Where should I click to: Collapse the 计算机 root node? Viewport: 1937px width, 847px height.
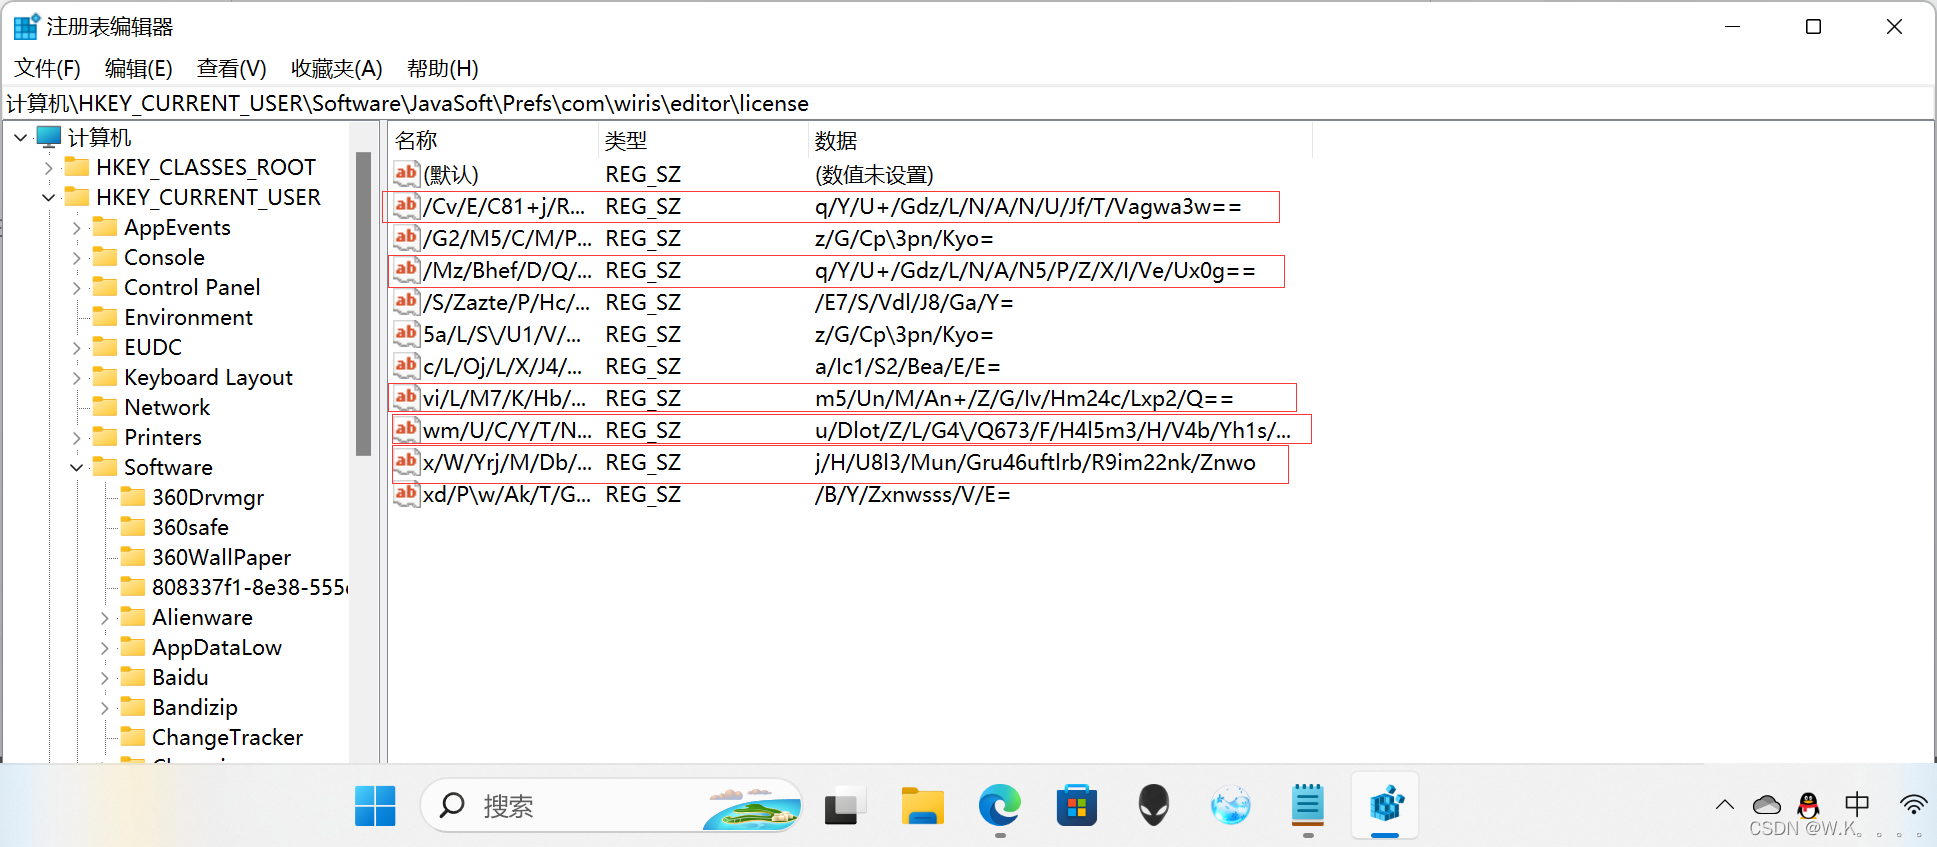[x=20, y=137]
